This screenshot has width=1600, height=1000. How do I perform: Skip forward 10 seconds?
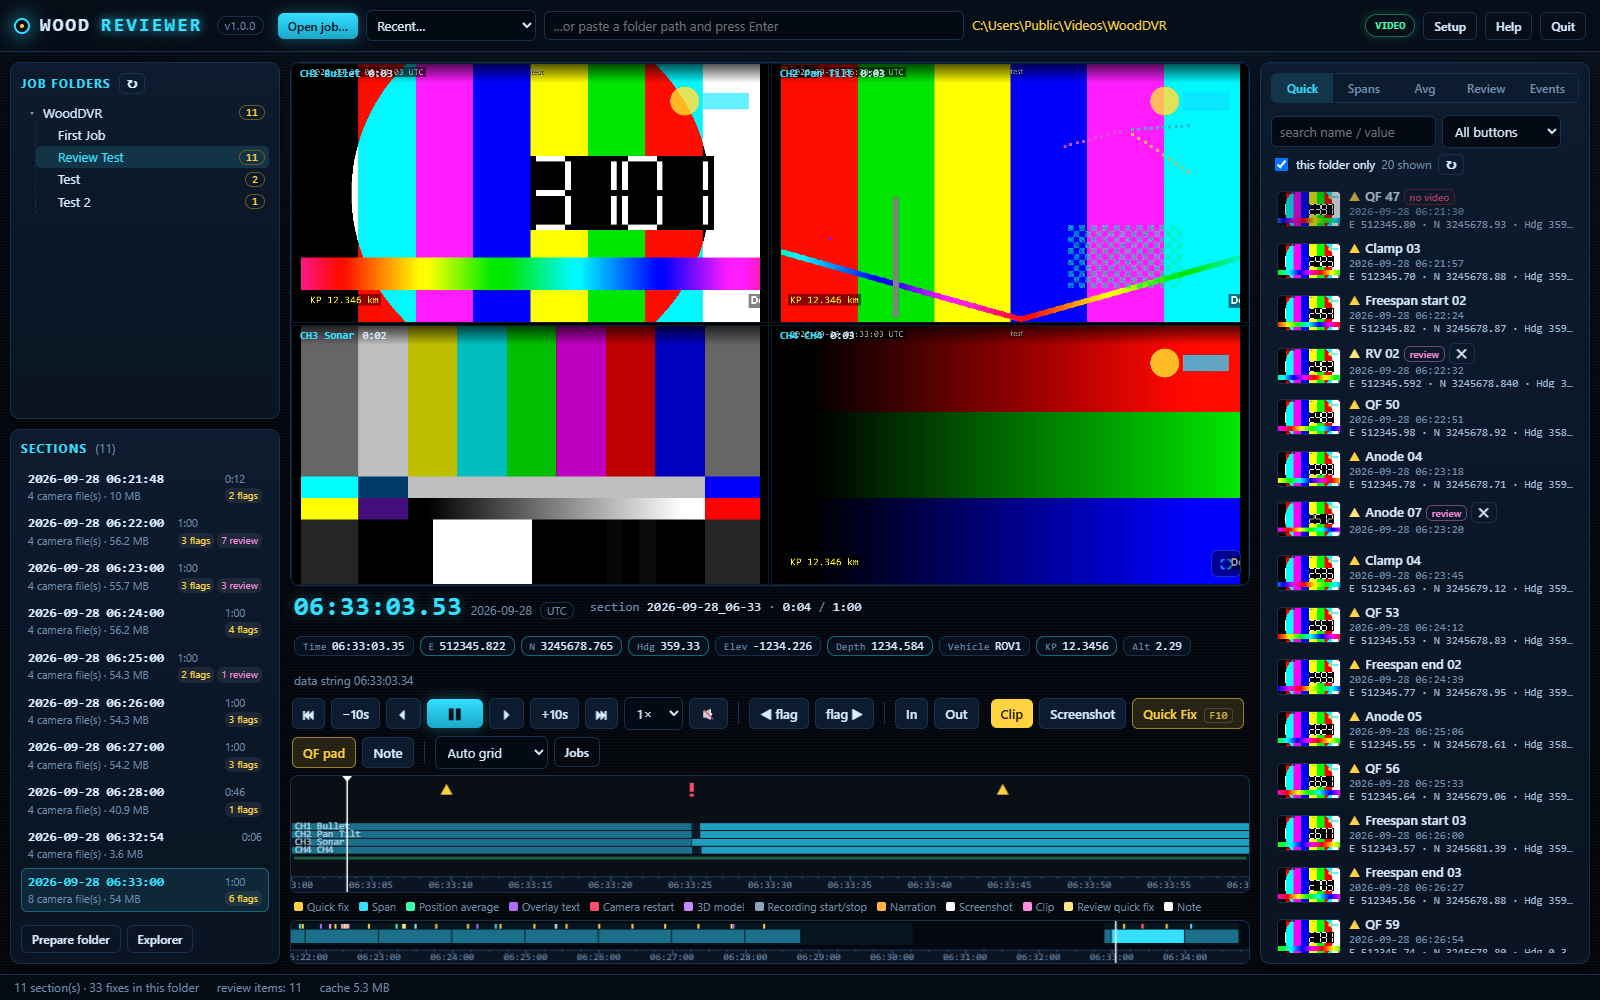(x=554, y=714)
